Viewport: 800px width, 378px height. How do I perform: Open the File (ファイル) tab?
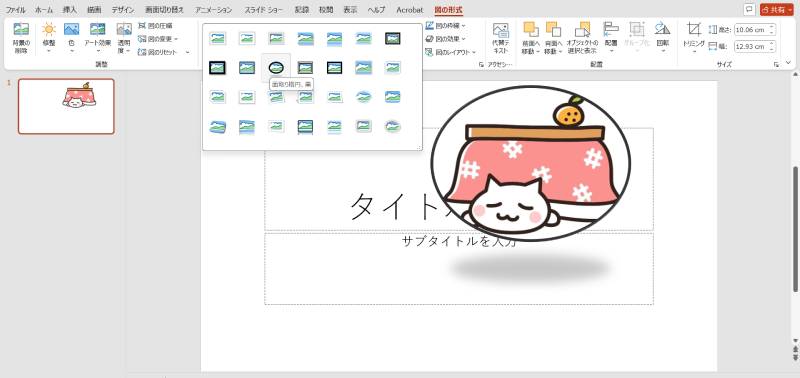[x=15, y=10]
